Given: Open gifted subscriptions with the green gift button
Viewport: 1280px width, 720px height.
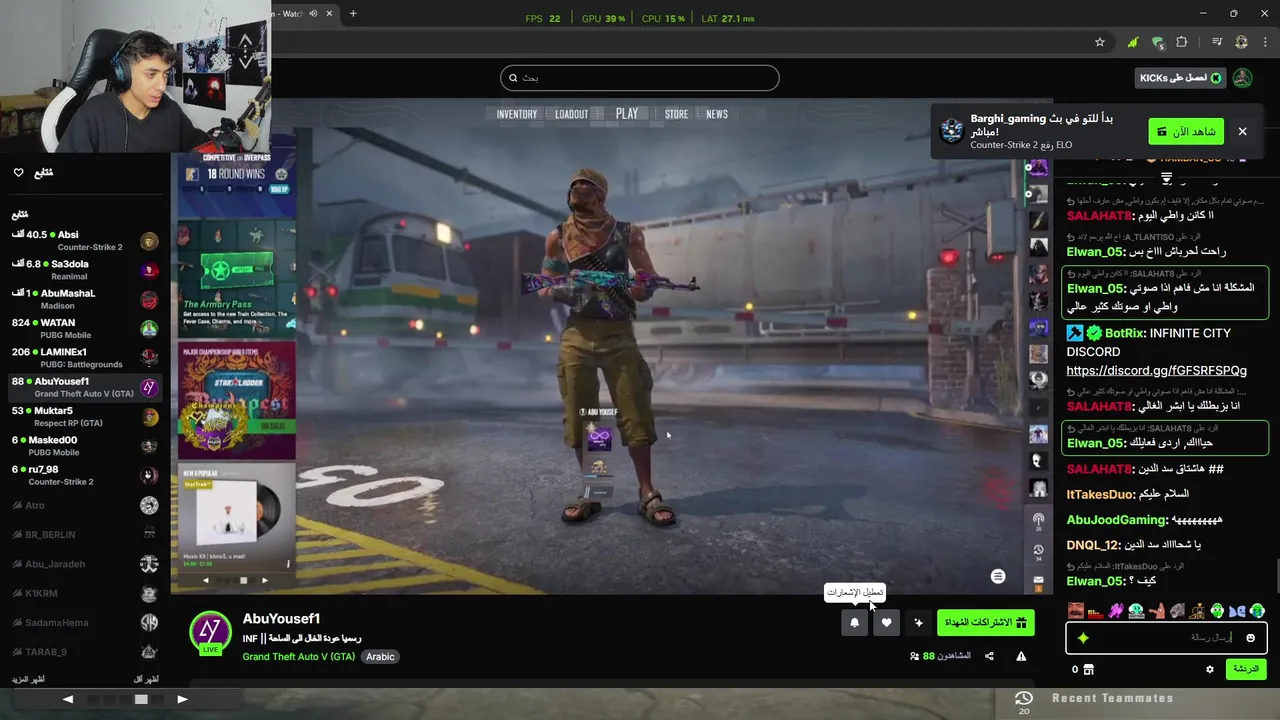Looking at the screenshot, I should tap(986, 623).
